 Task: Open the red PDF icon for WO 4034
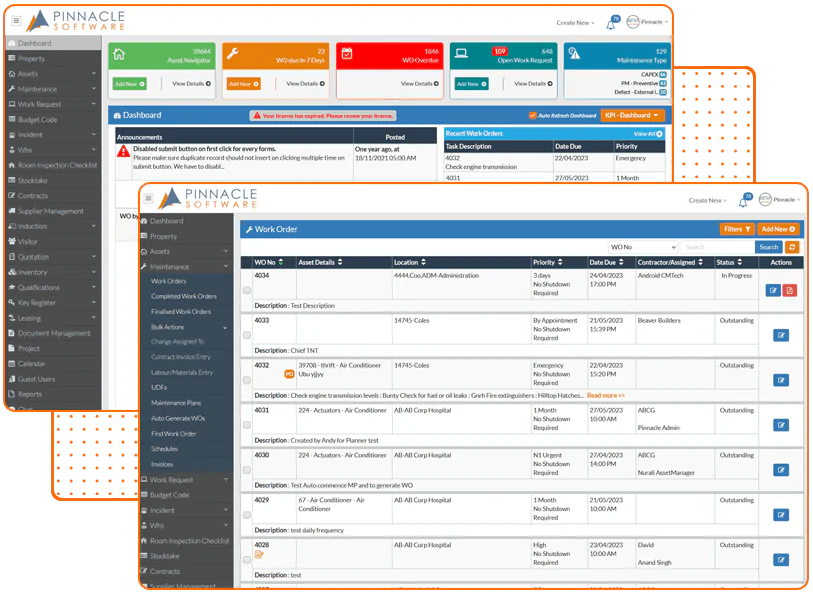[x=790, y=290]
